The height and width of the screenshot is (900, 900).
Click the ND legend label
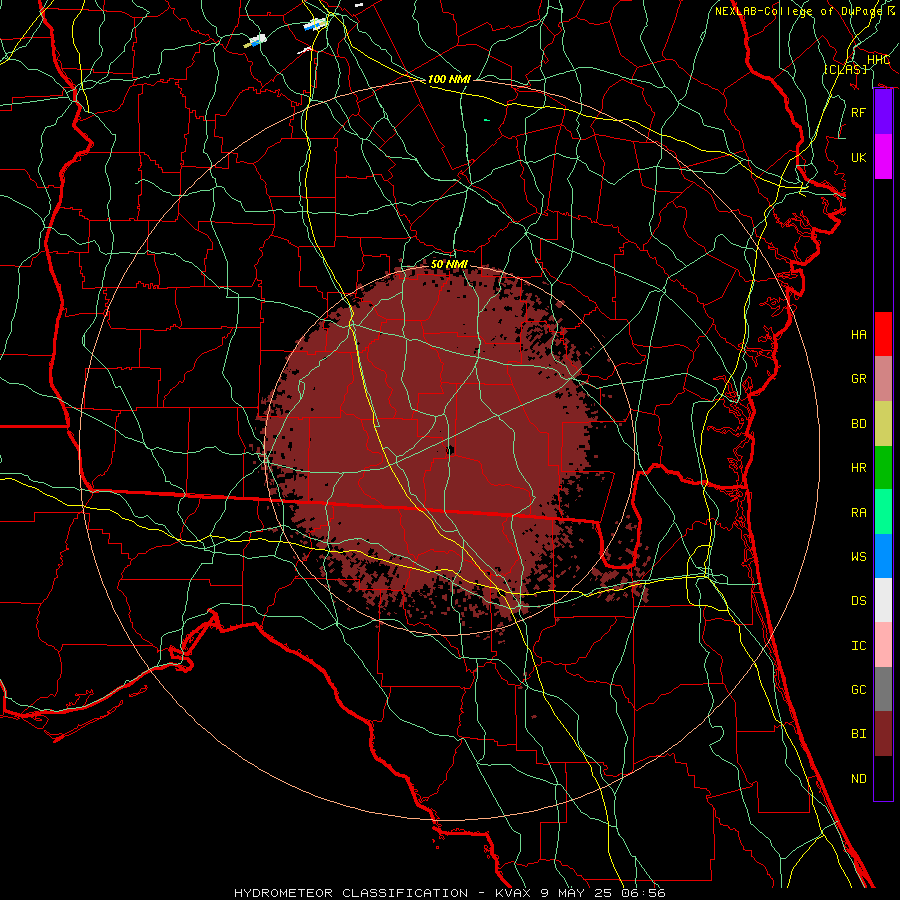point(859,778)
